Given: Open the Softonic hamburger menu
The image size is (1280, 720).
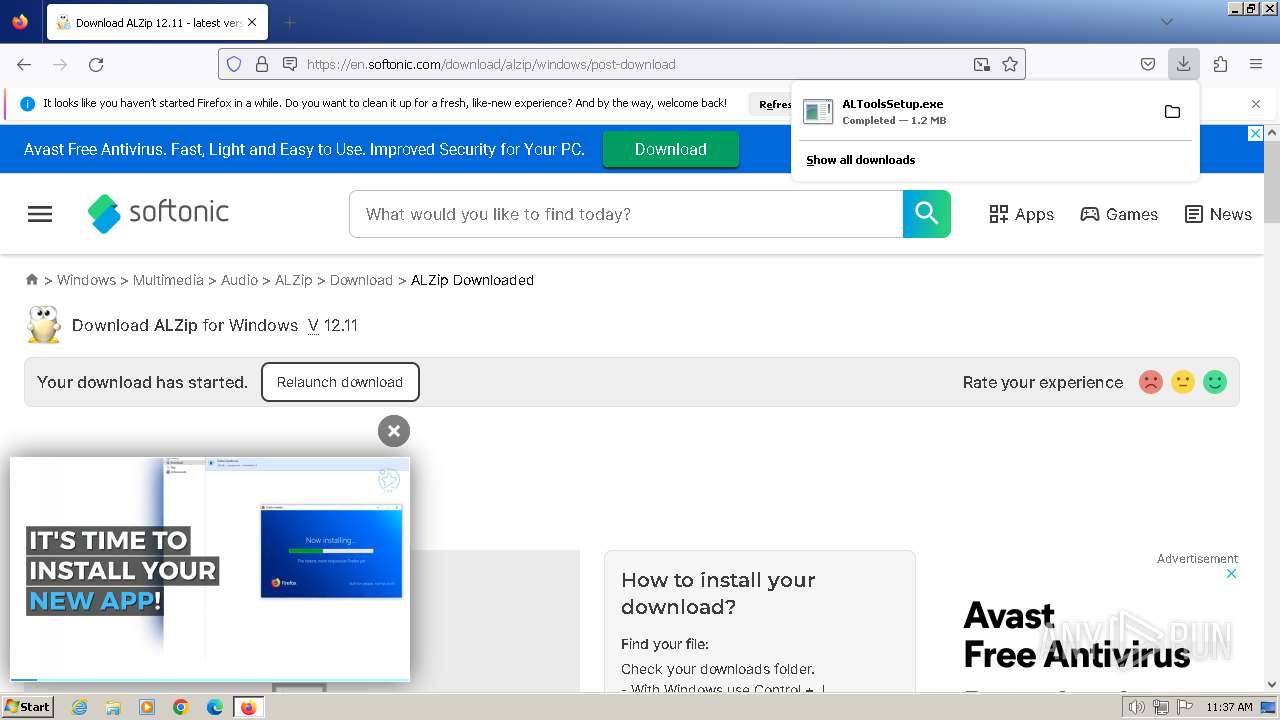Looking at the screenshot, I should coord(40,214).
